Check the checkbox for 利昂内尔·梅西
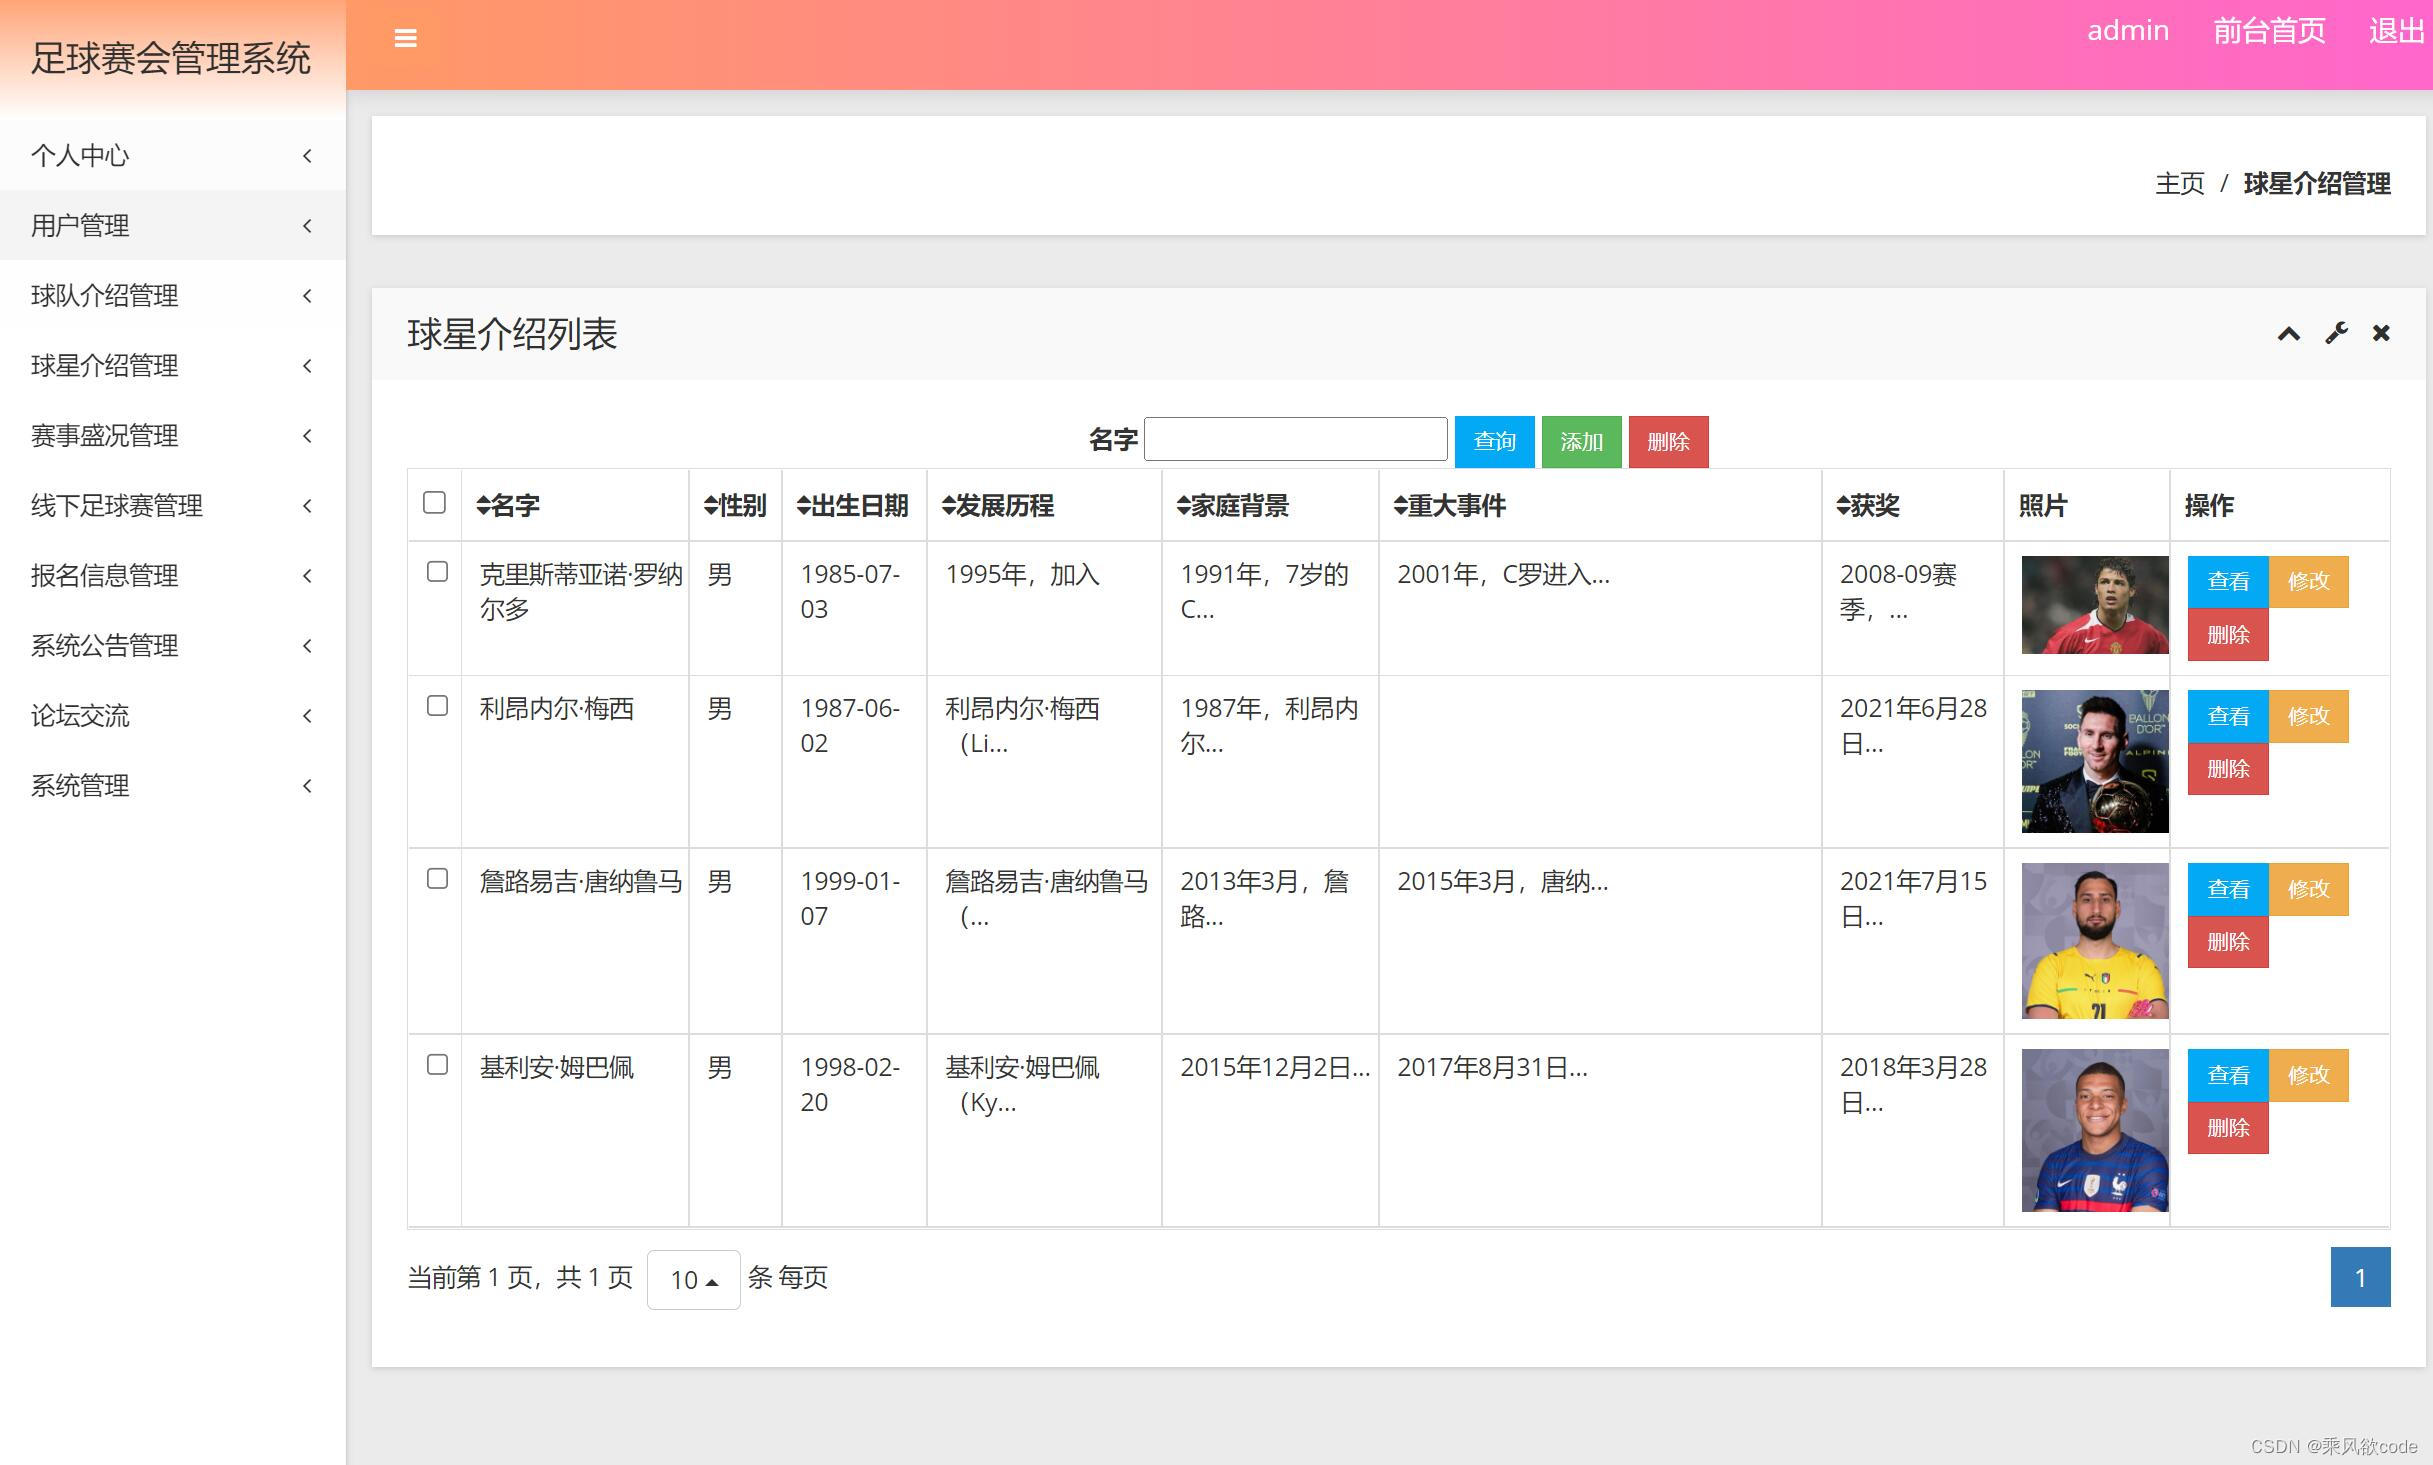Viewport: 2433px width, 1465px height. coord(436,706)
